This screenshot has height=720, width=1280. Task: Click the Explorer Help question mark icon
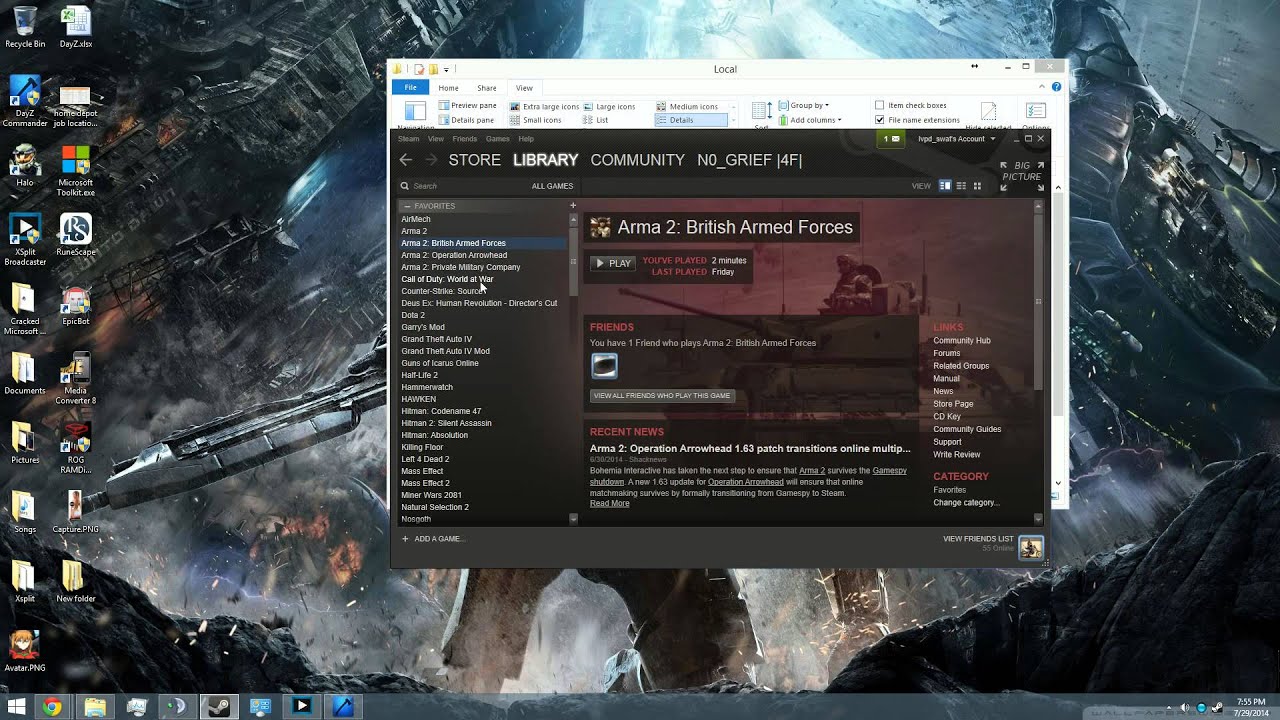click(1056, 87)
